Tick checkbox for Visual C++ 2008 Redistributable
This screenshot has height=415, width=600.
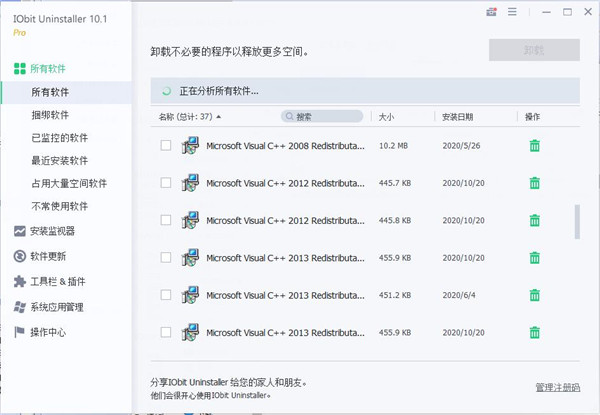[x=166, y=145]
